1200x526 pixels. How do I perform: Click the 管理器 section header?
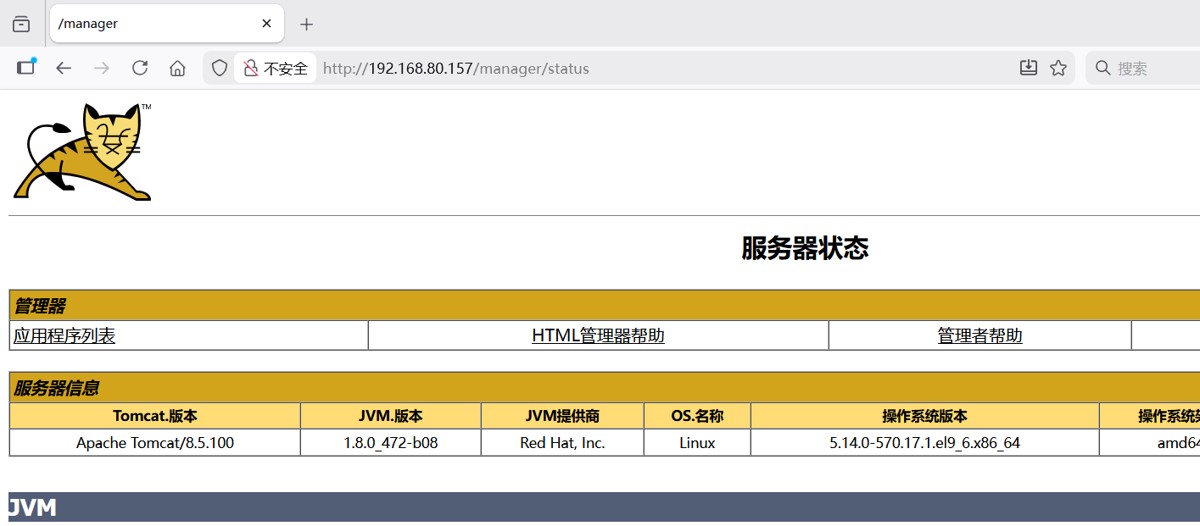click(x=604, y=306)
